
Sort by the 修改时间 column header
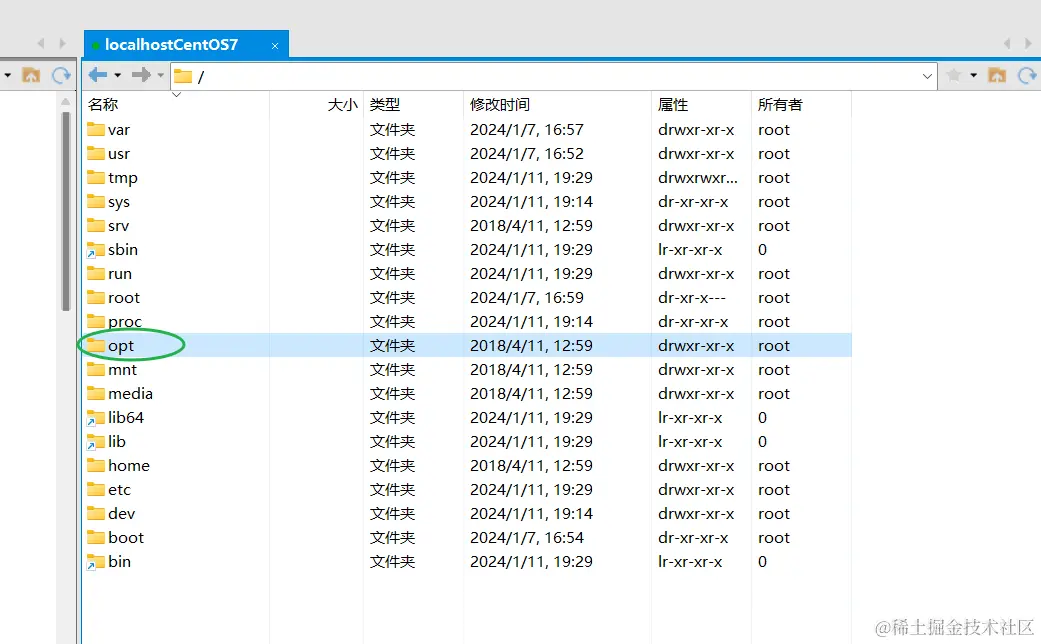click(500, 105)
